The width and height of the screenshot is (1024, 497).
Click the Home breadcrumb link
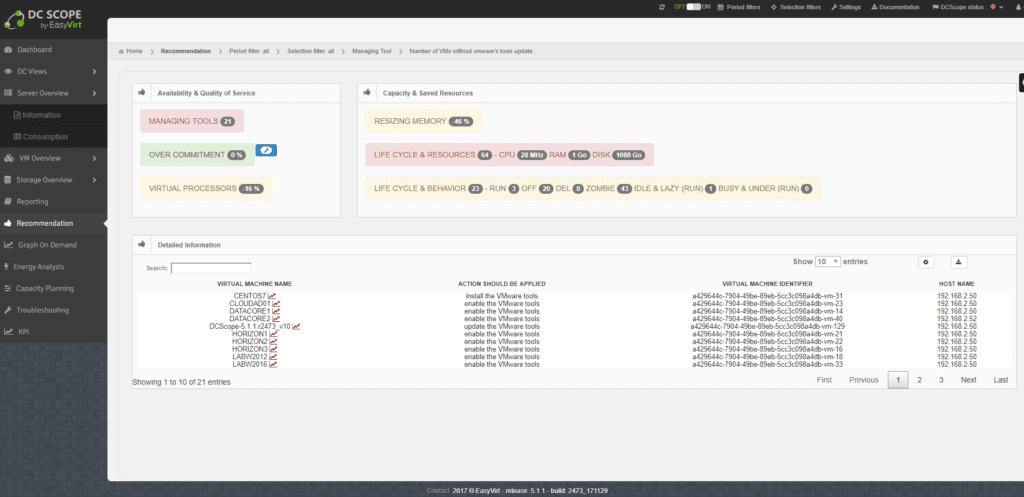(x=131, y=51)
